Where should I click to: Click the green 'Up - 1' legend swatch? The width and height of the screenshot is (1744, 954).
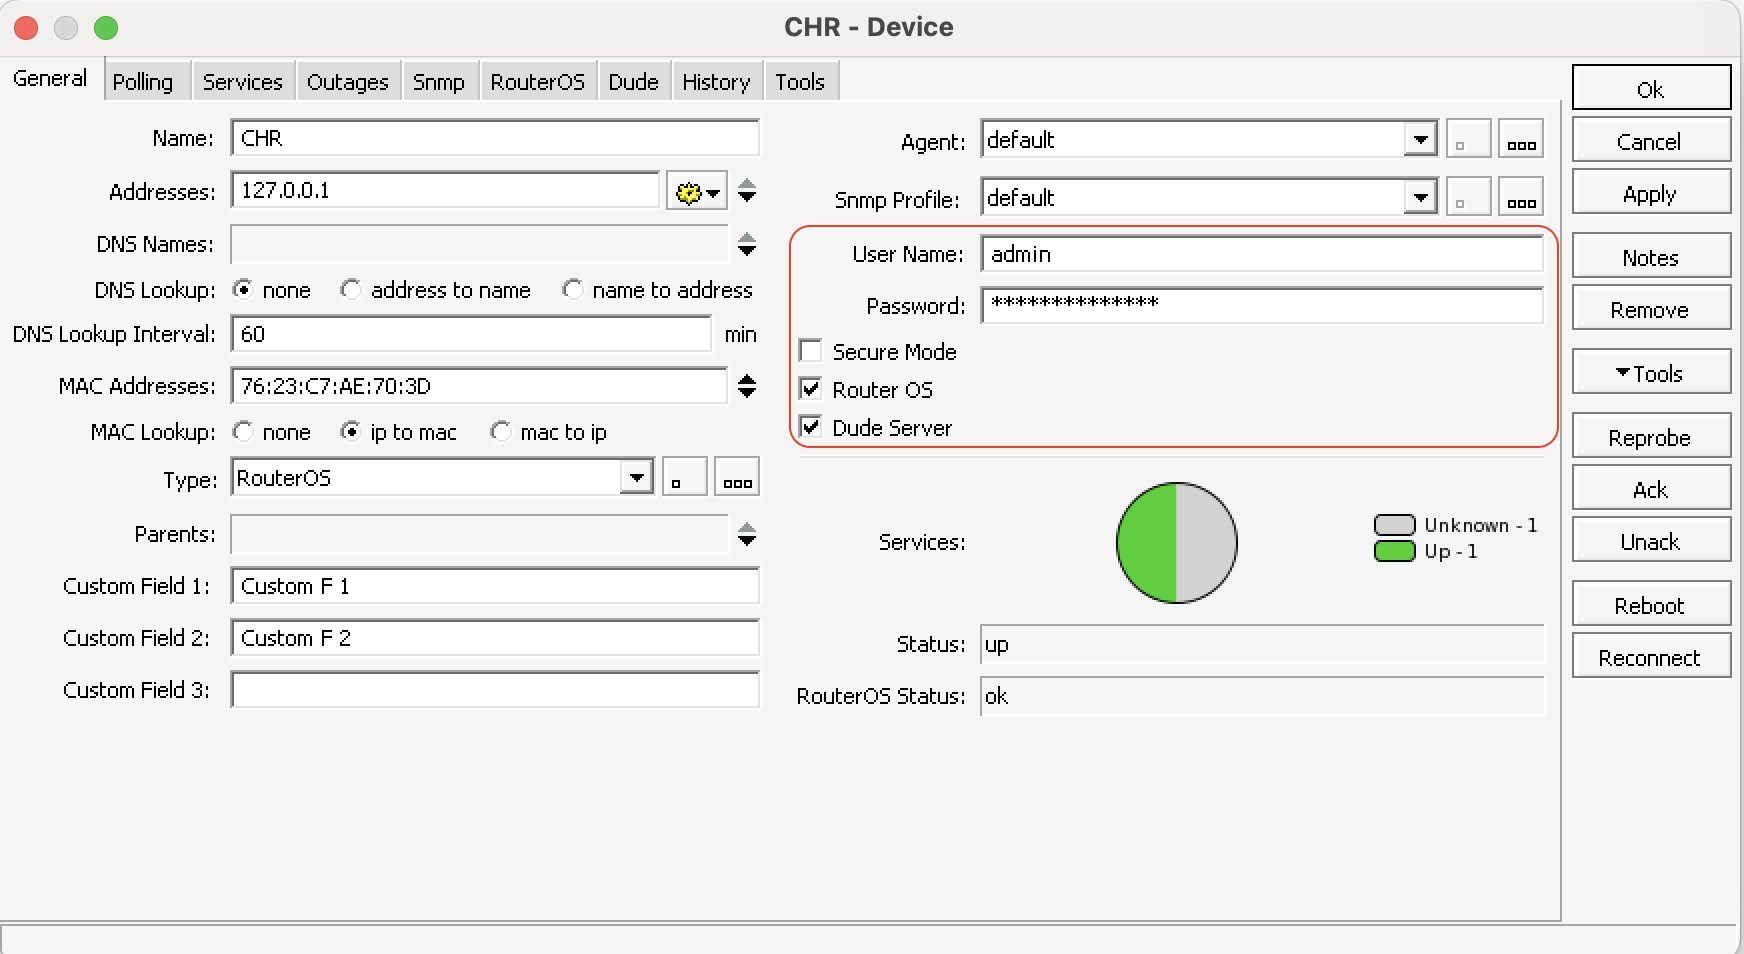pyautogui.click(x=1393, y=551)
